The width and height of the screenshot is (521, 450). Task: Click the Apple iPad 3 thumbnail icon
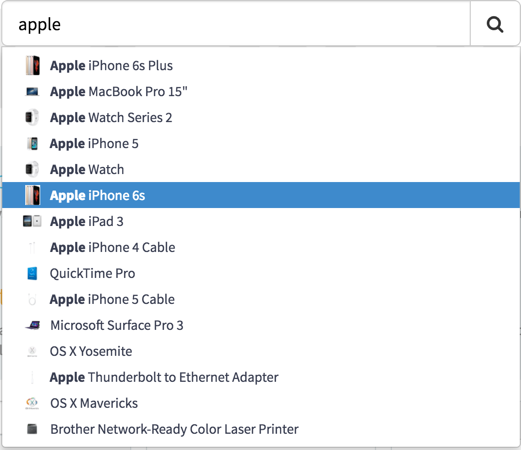click(x=32, y=221)
